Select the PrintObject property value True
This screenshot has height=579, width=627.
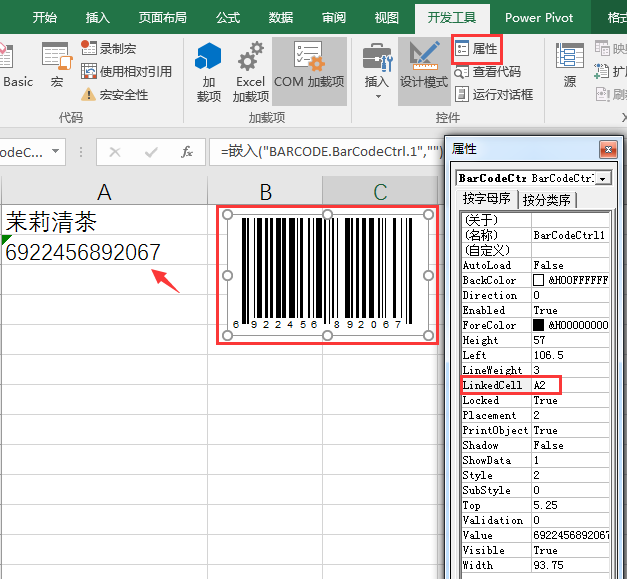pyautogui.click(x=570, y=430)
